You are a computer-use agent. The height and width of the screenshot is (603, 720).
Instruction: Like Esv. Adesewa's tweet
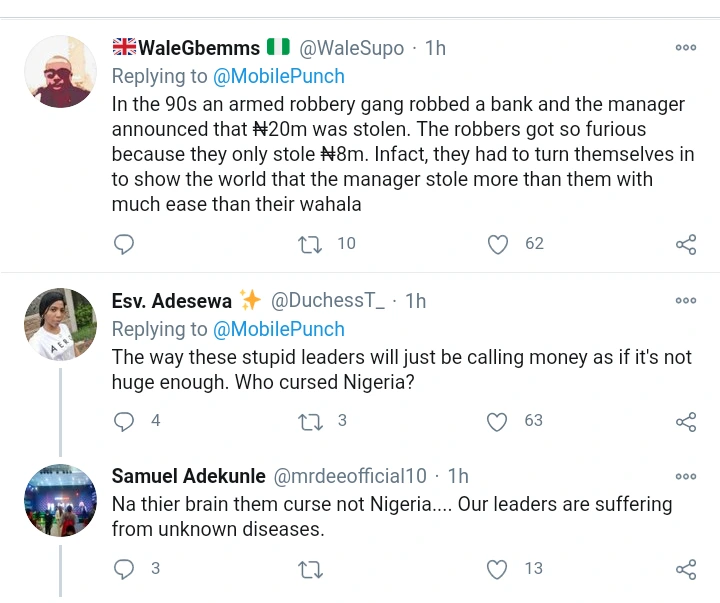[497, 421]
